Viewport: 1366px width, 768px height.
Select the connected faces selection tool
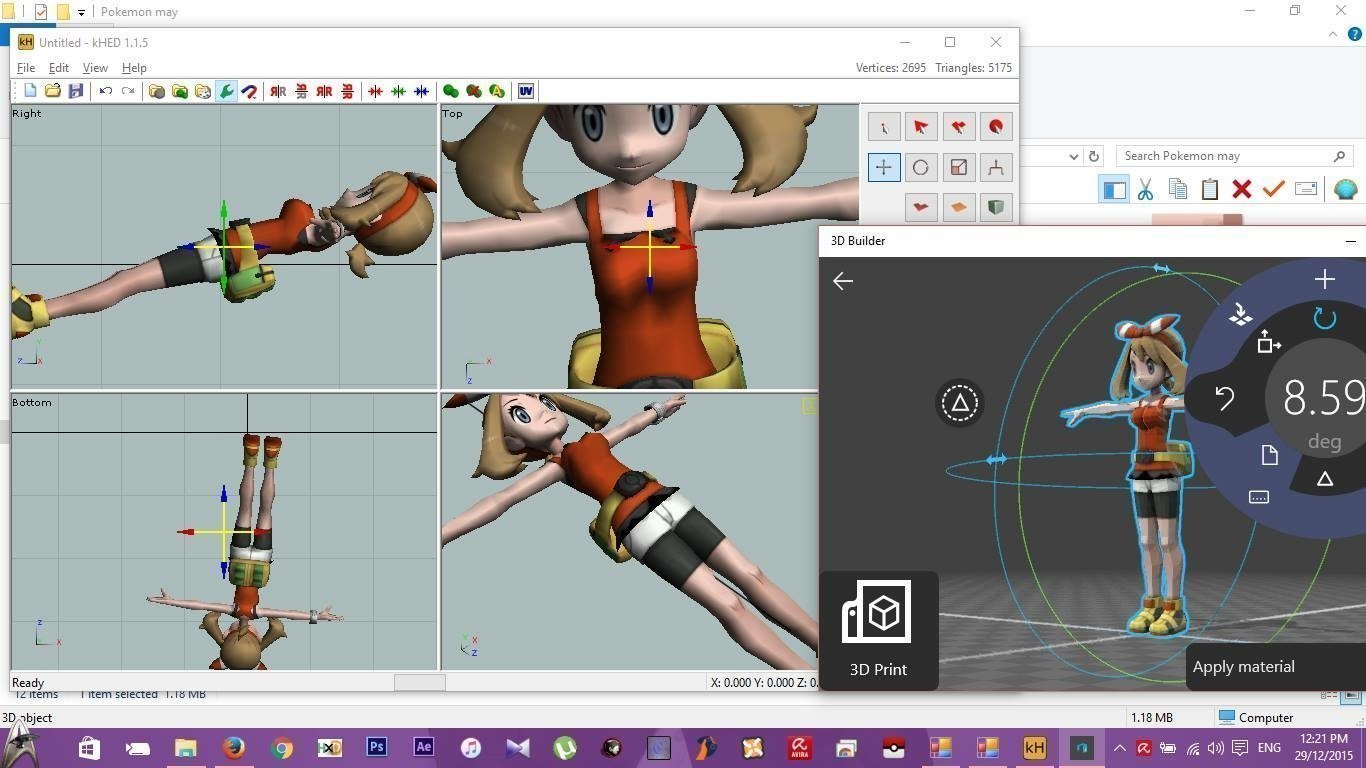click(x=959, y=127)
